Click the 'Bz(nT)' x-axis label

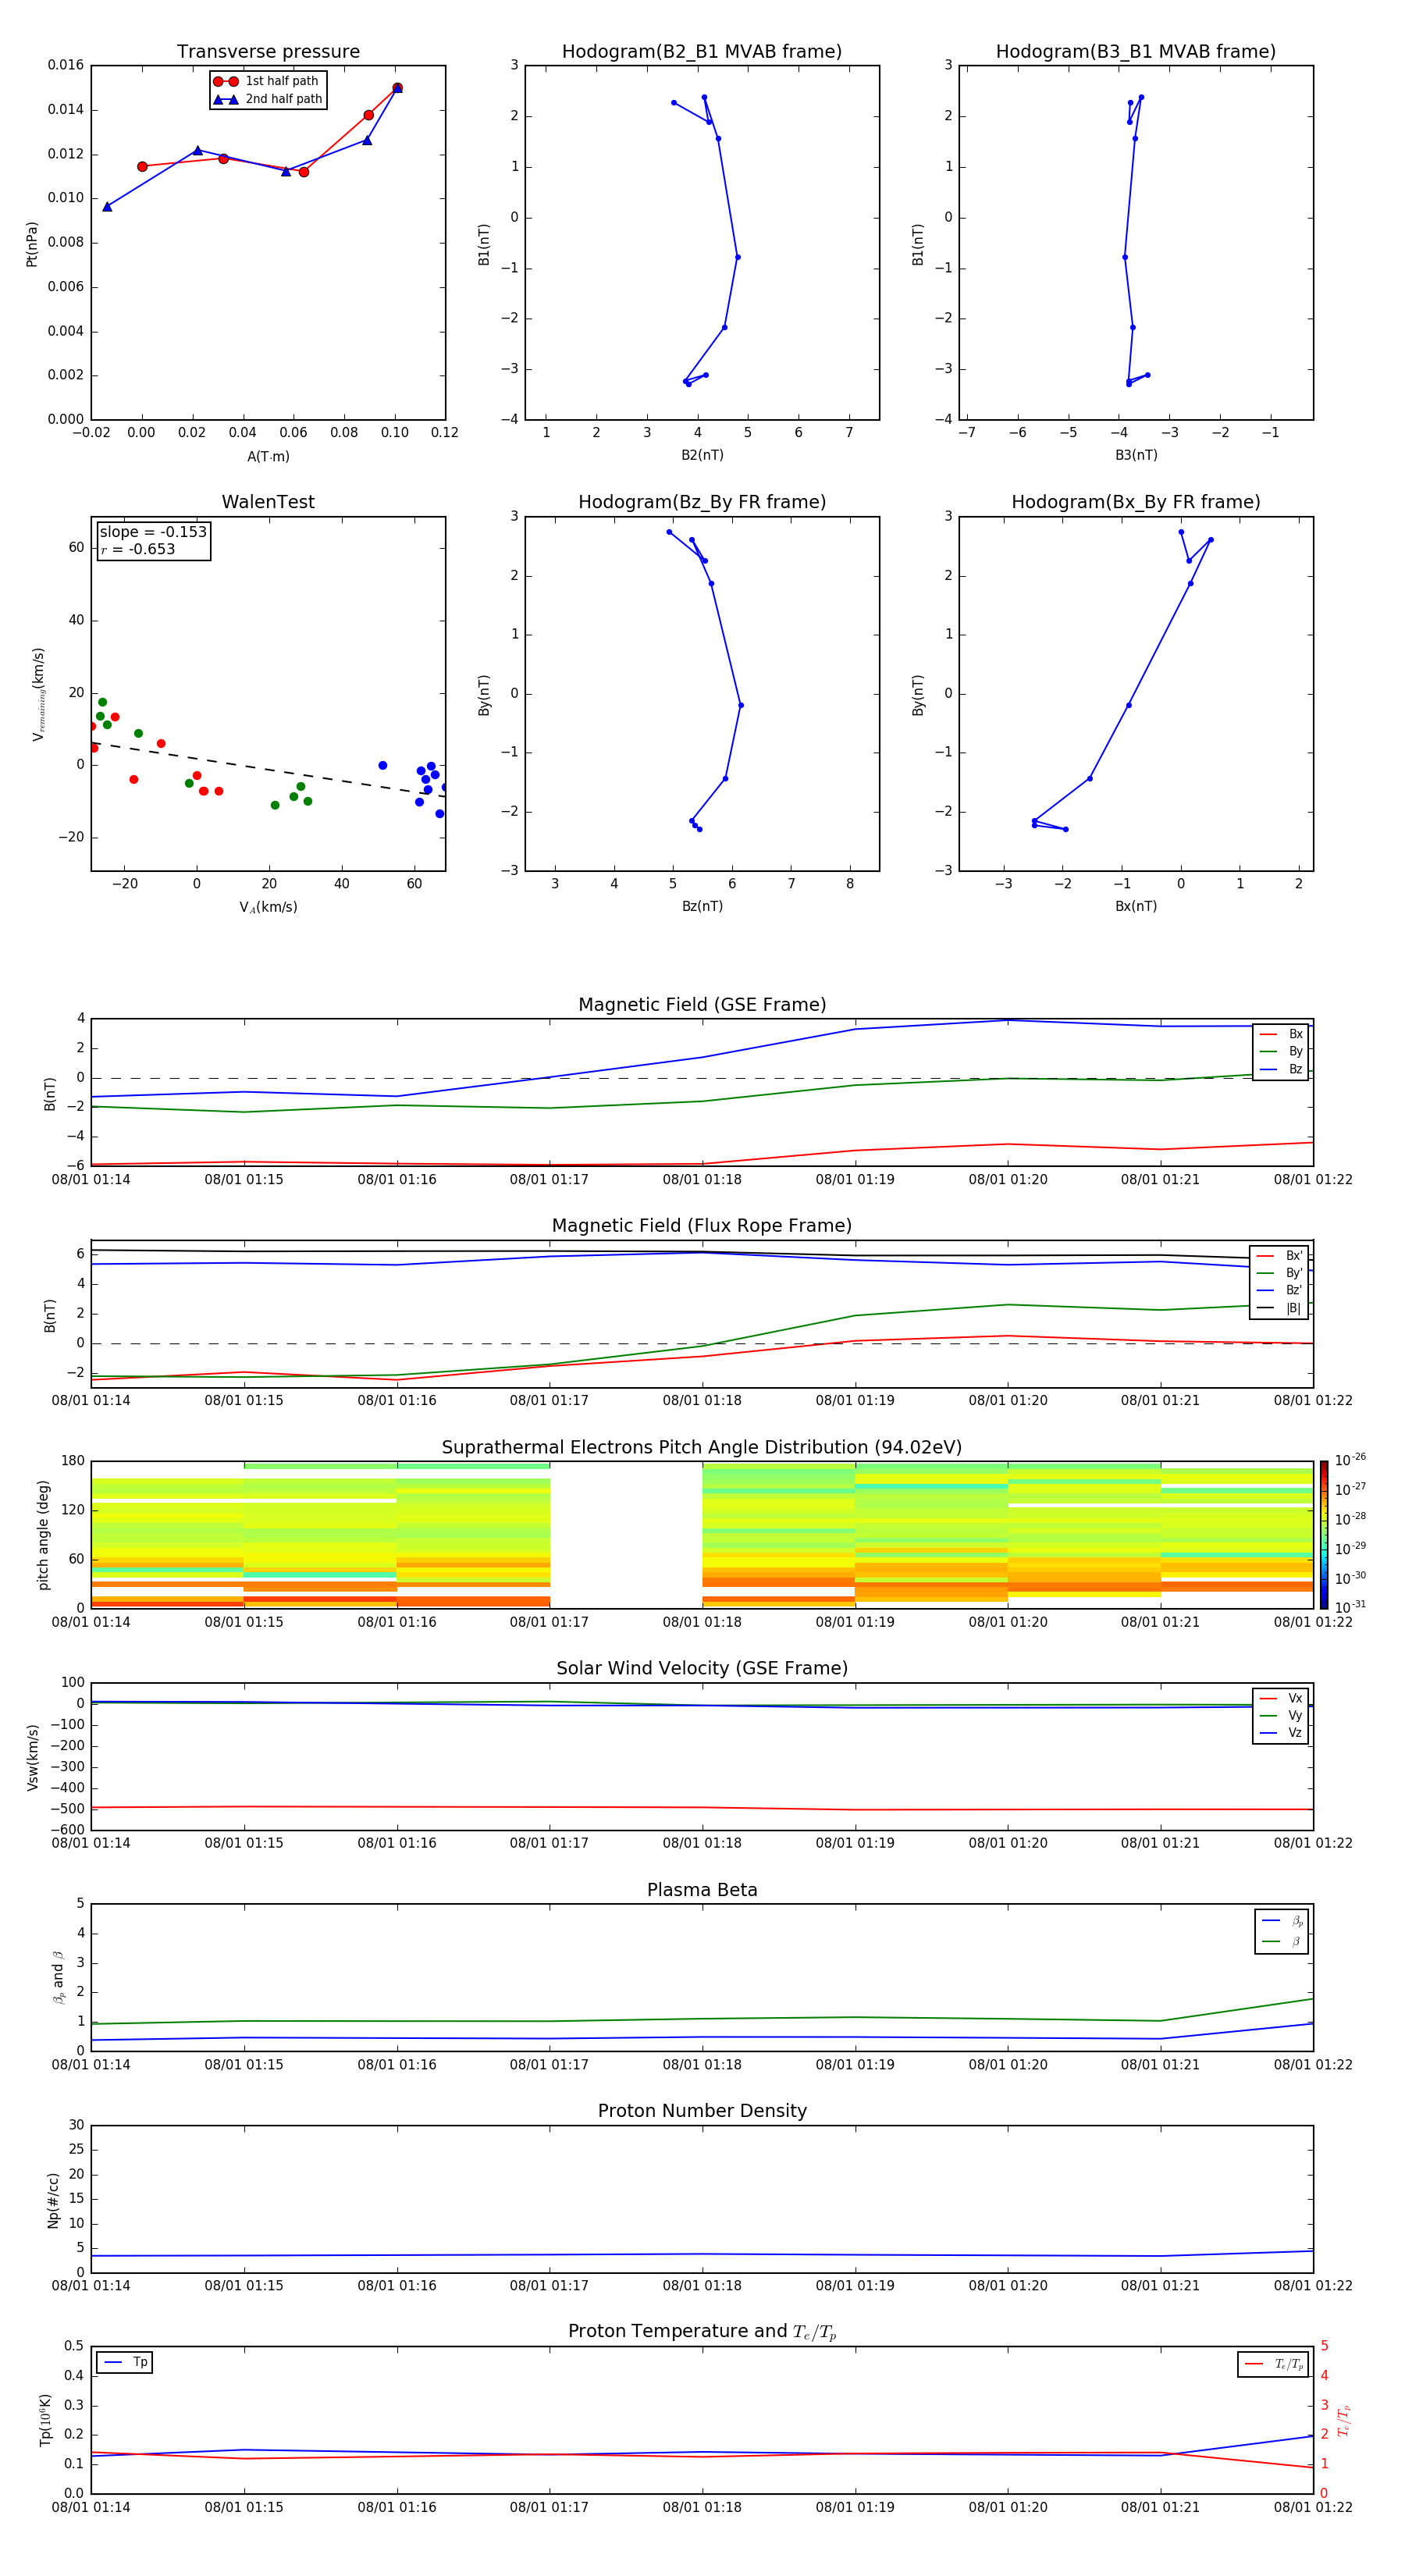702,906
